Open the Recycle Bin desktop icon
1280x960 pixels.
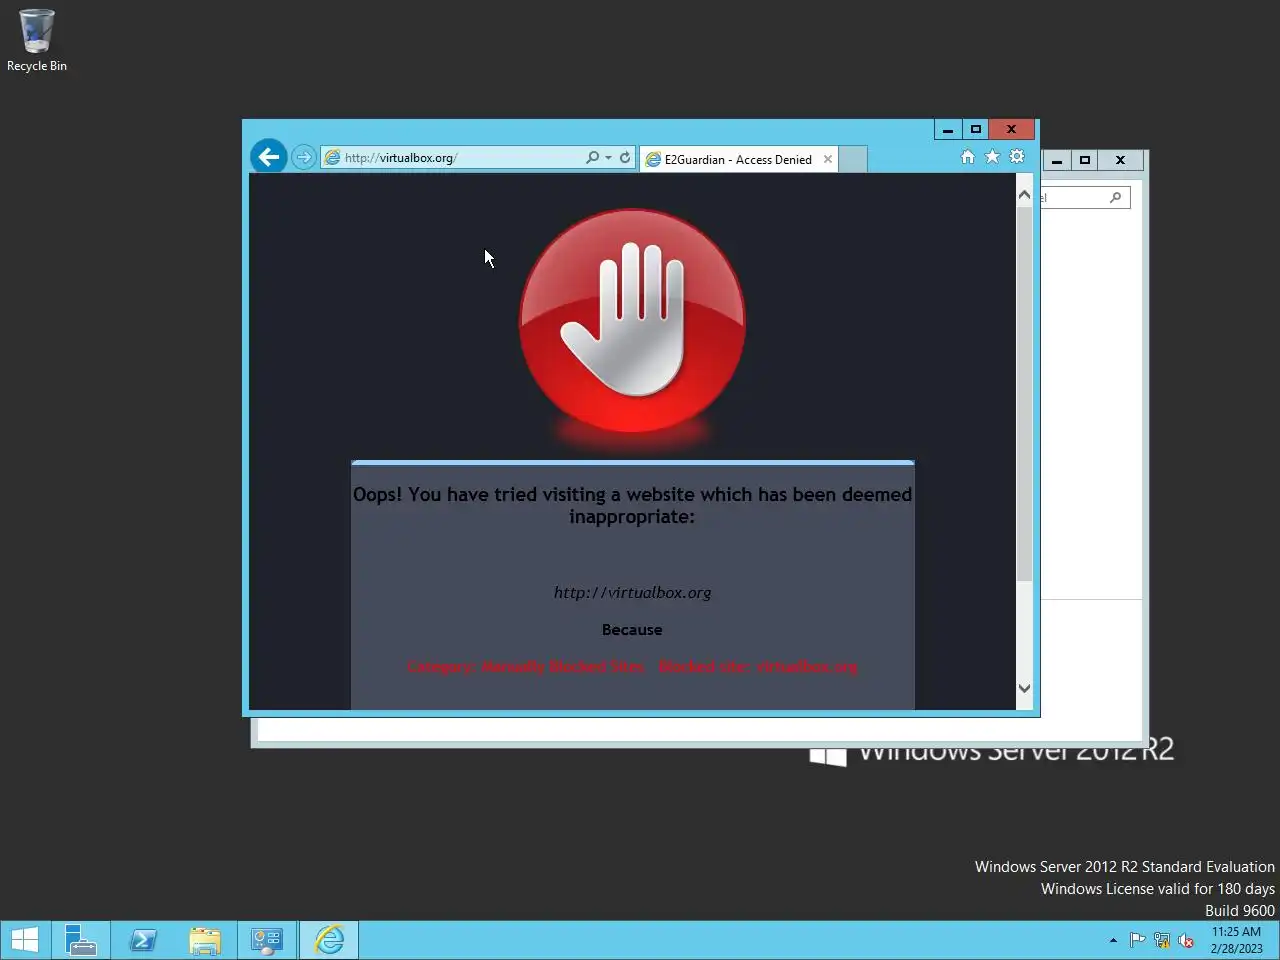coord(37,41)
